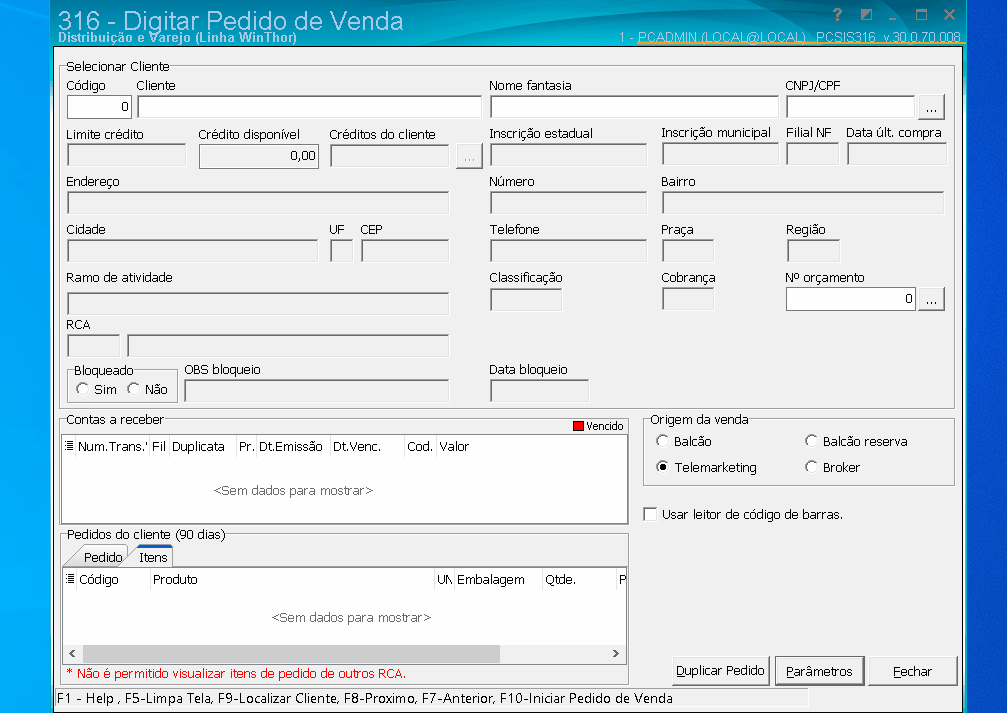Click the OBS bloqueio field
Screen dimensions: 1007x713
316,391
